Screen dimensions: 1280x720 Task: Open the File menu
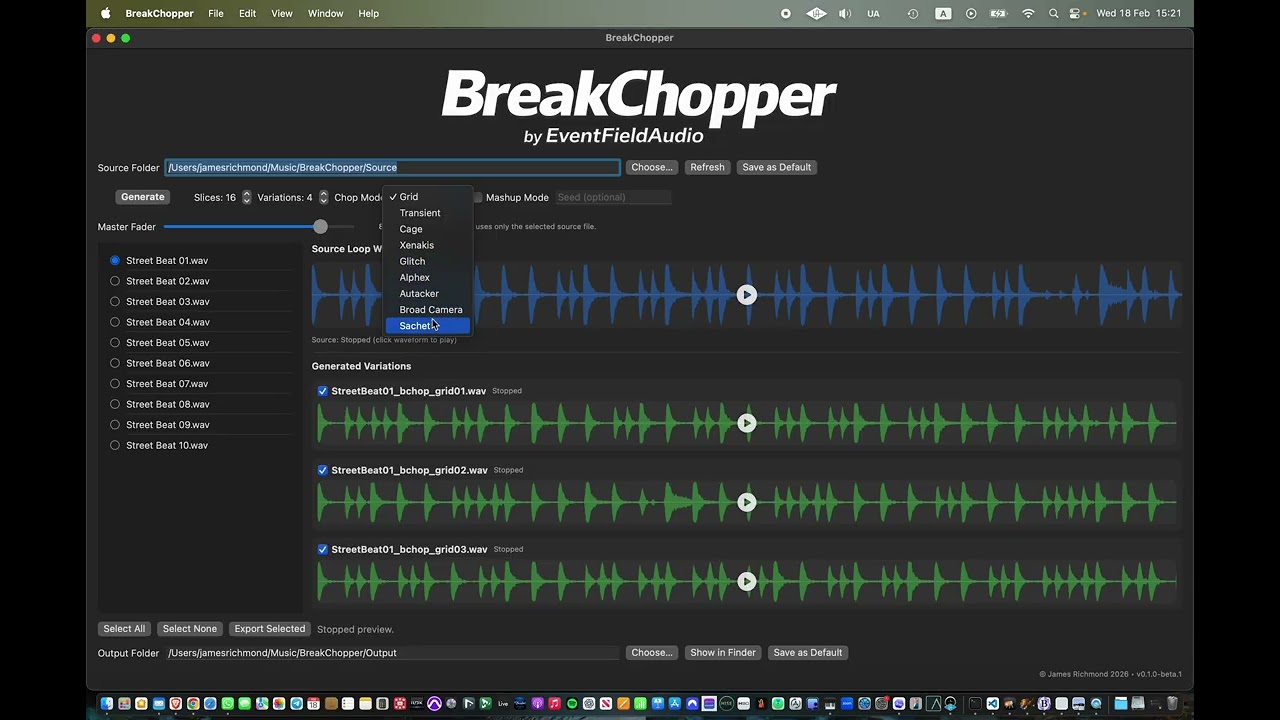(216, 14)
